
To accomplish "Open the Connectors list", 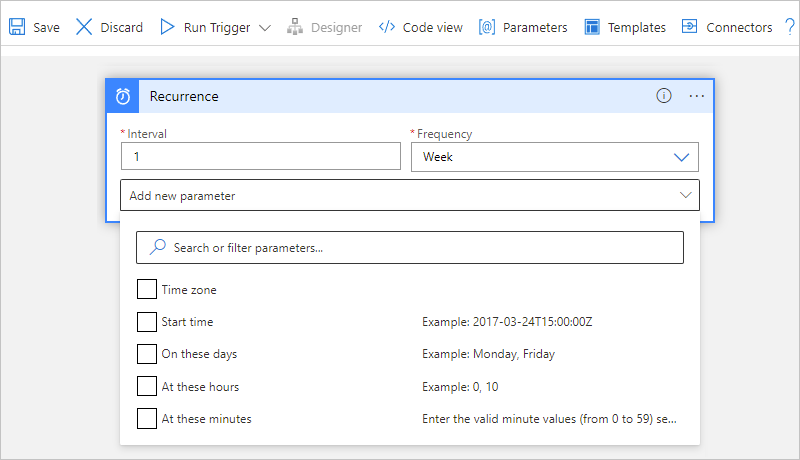I will (x=727, y=27).
